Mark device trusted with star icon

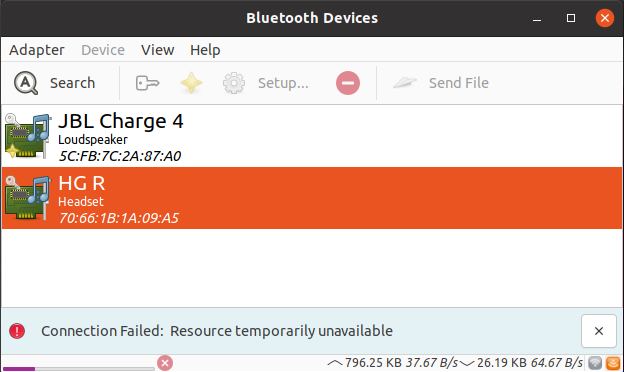pos(191,83)
